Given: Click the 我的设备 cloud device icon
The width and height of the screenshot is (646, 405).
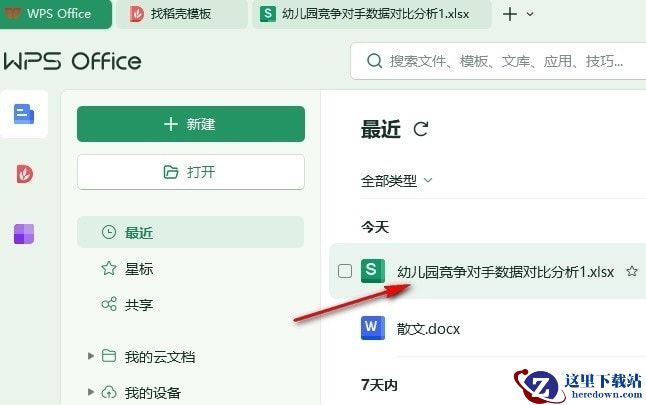Looking at the screenshot, I should 109,392.
